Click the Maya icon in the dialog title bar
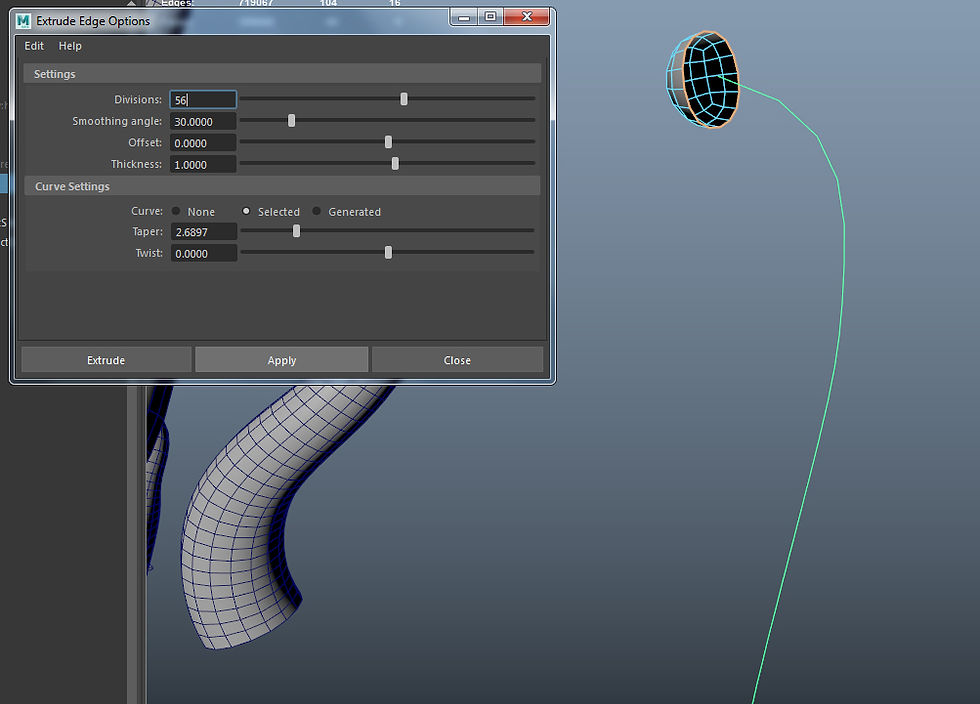Viewport: 980px width, 704px height. click(23, 21)
